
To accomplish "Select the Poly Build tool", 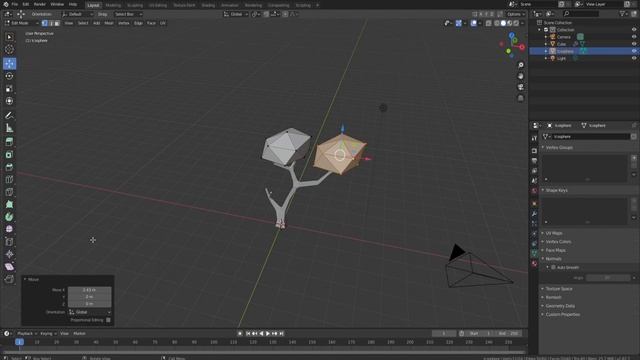I will [x=9, y=204].
